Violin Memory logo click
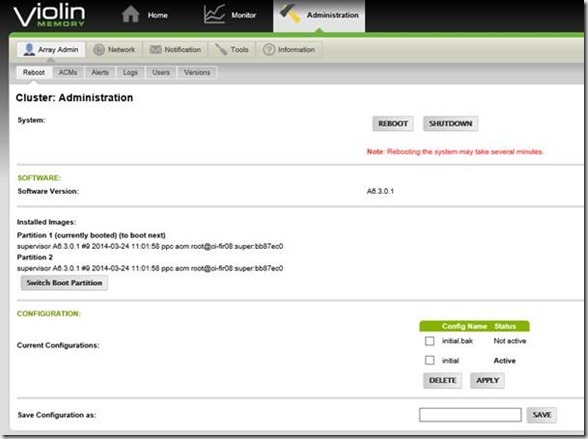The height and width of the screenshot is (439, 588). pos(49,15)
